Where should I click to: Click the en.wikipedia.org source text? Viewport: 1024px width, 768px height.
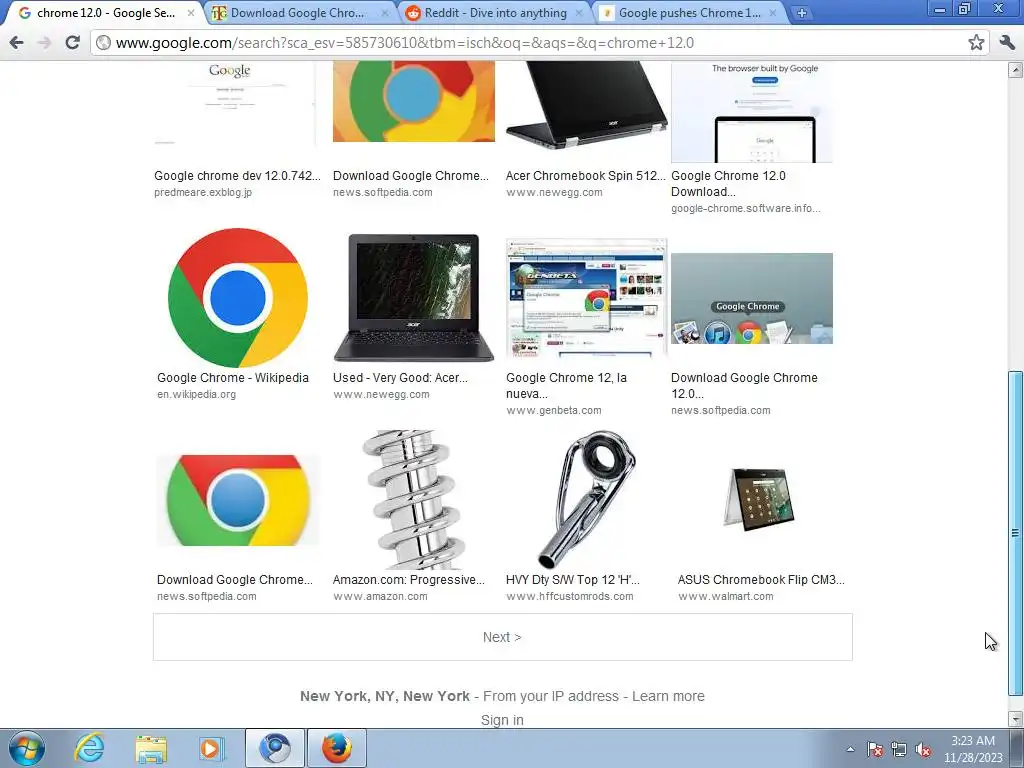[x=197, y=394]
